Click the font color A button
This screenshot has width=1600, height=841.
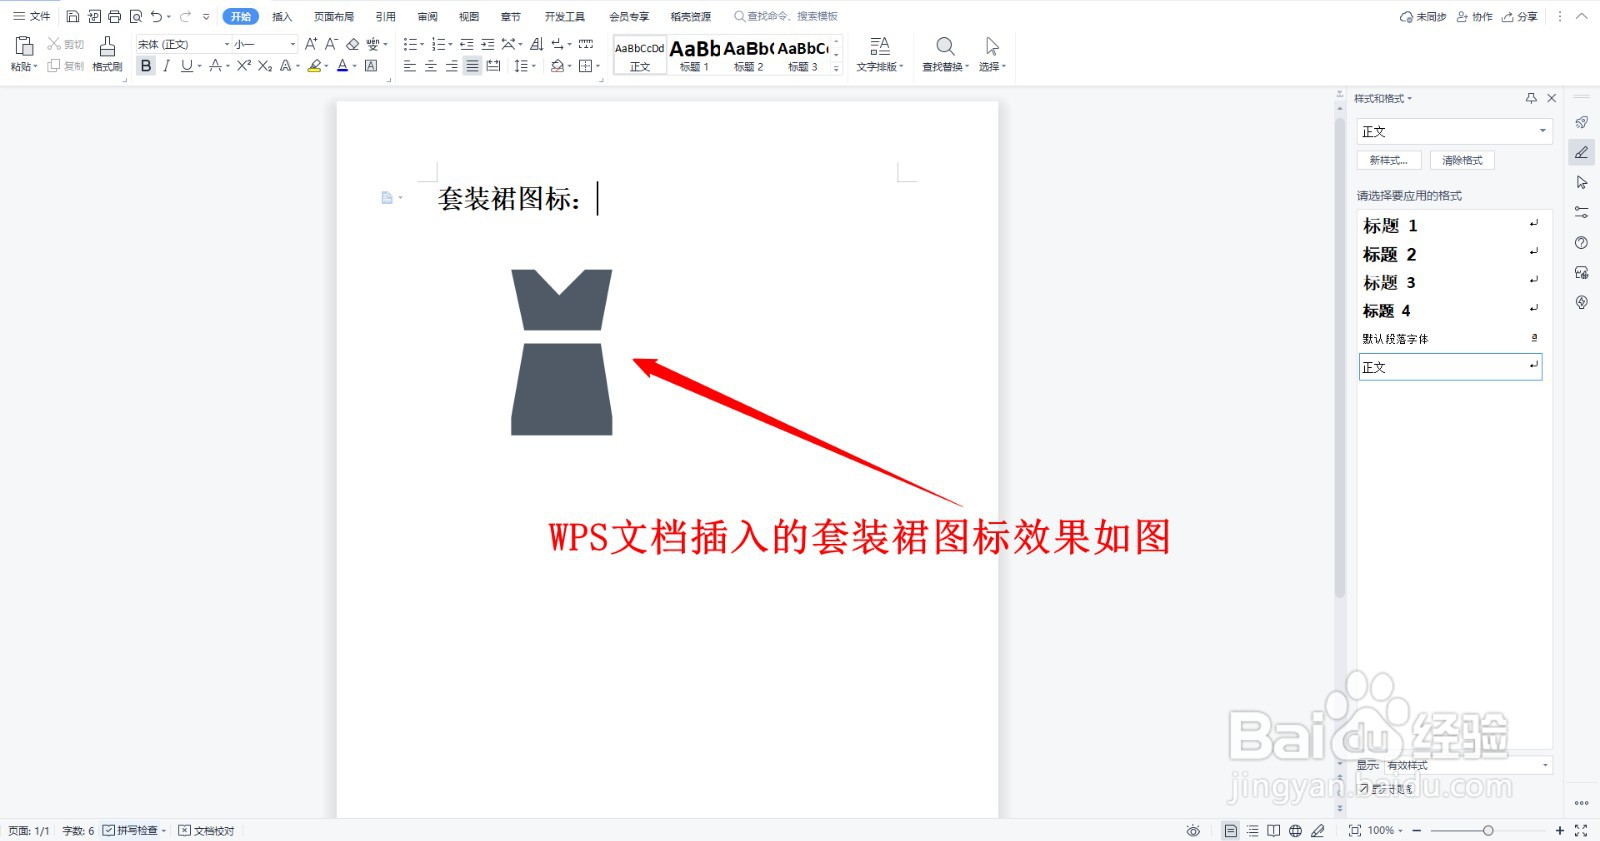click(x=342, y=66)
